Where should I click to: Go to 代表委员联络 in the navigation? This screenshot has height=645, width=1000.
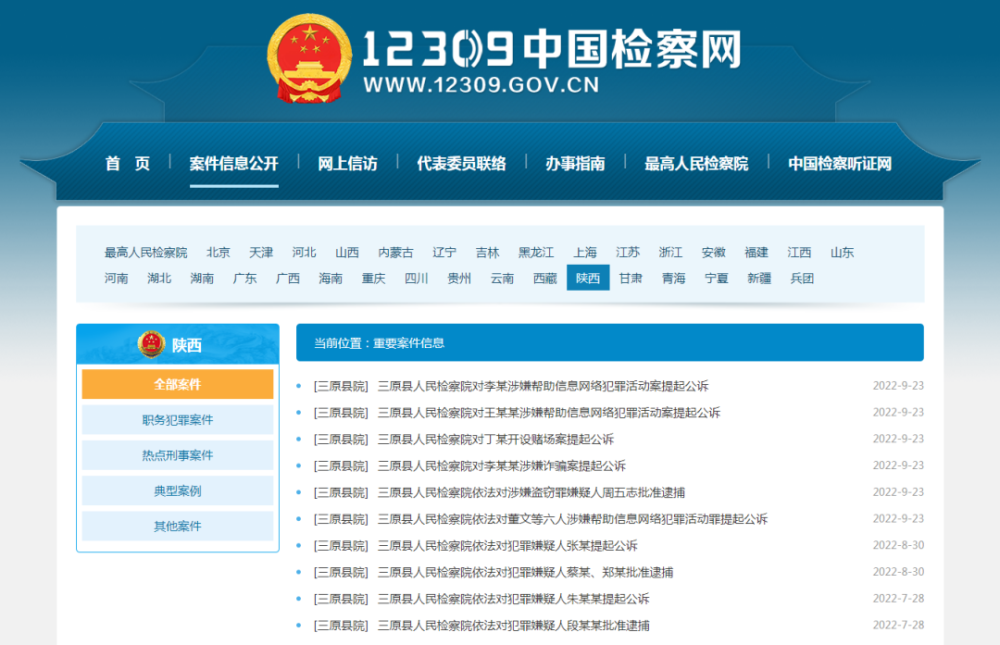coord(461,164)
